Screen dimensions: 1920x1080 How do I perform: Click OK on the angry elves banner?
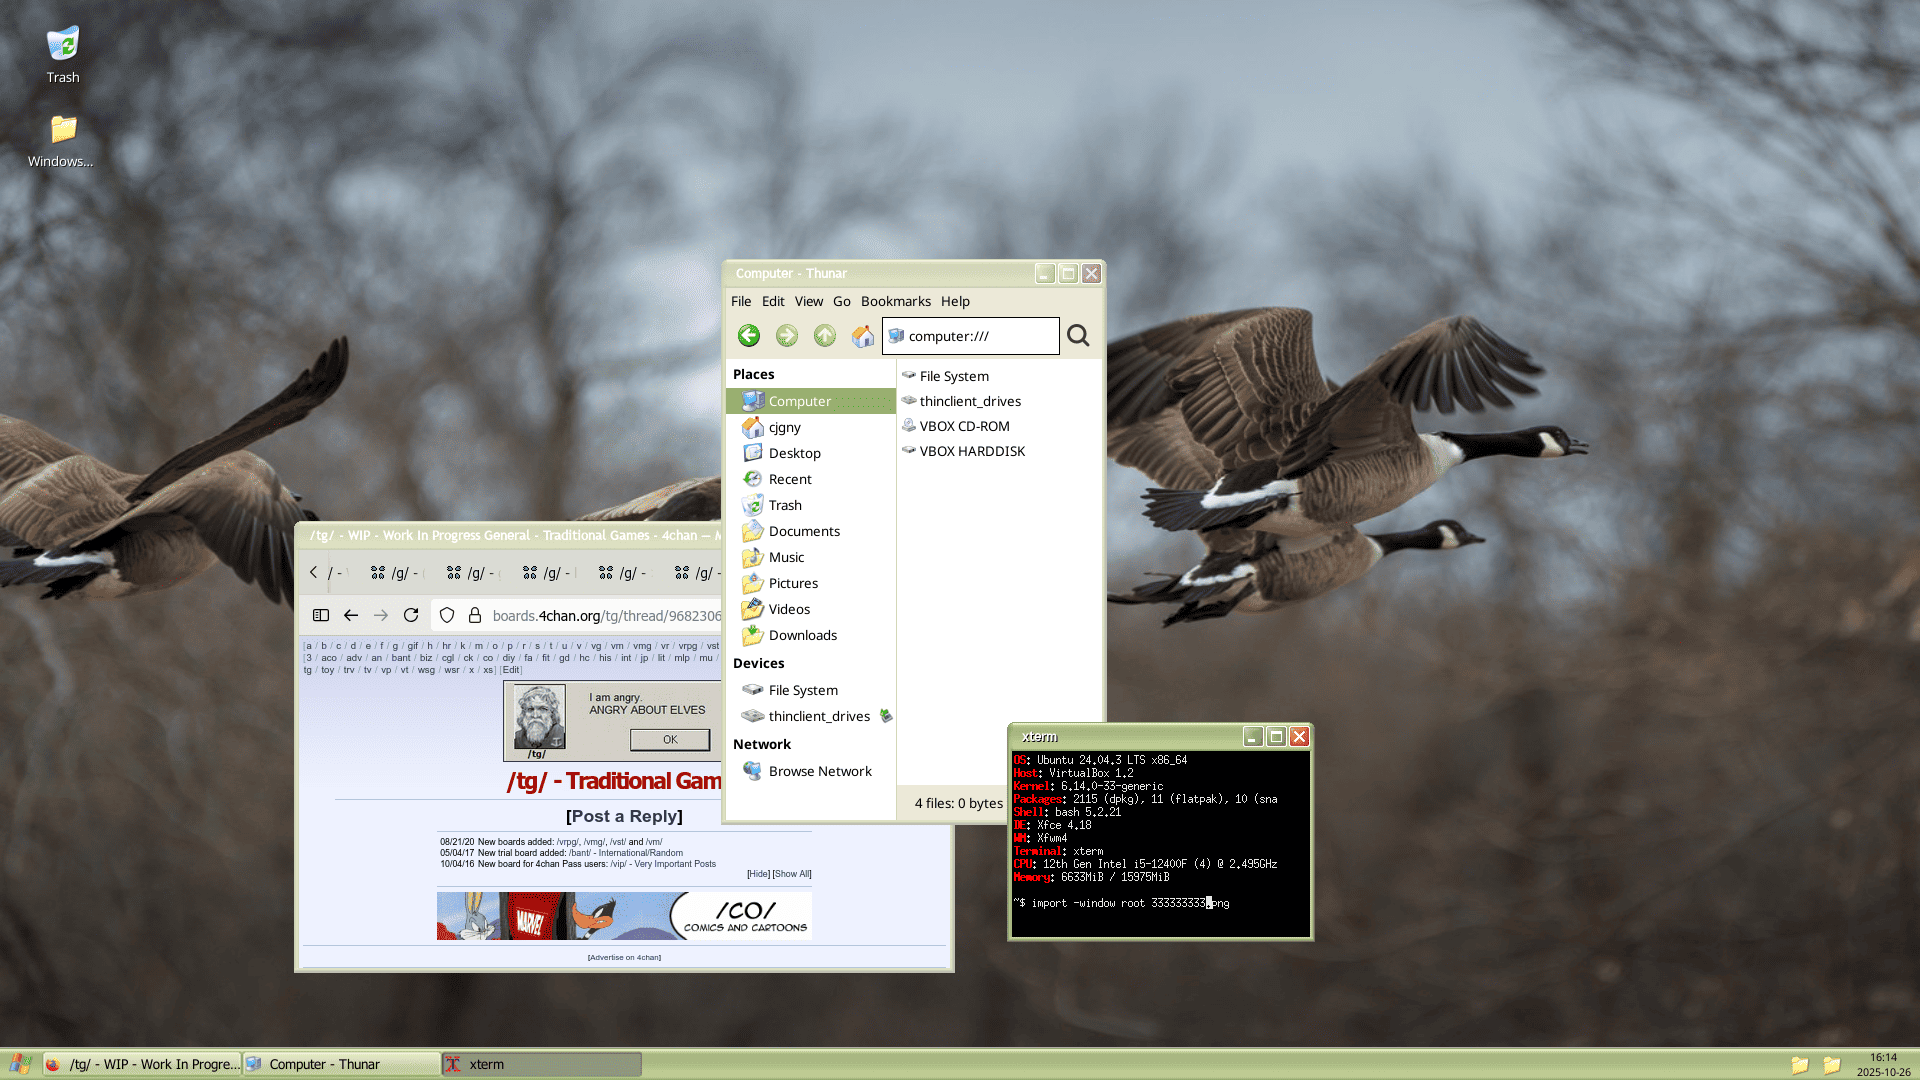tap(670, 740)
